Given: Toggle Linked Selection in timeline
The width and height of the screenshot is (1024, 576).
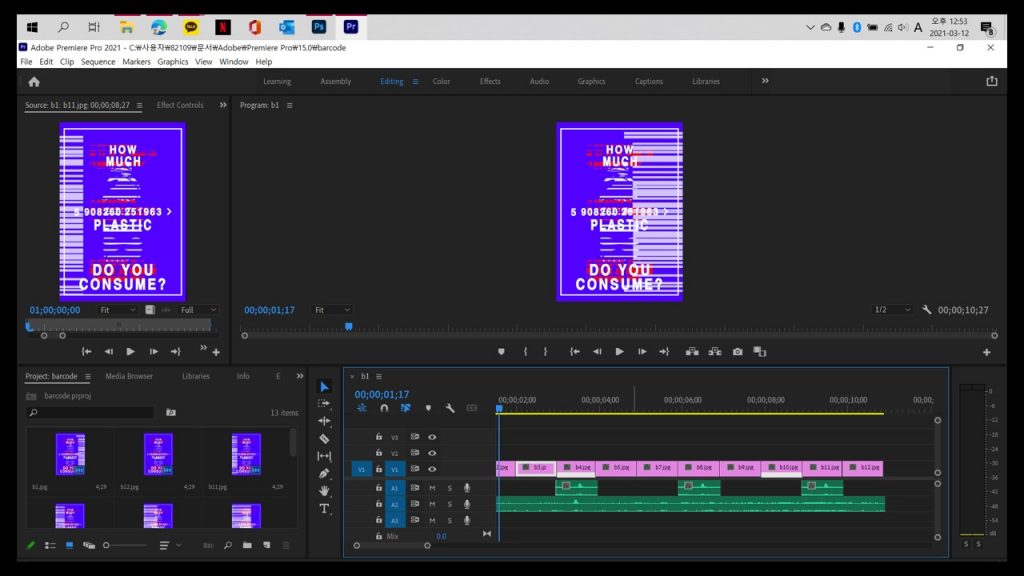Looking at the screenshot, I should [406, 408].
